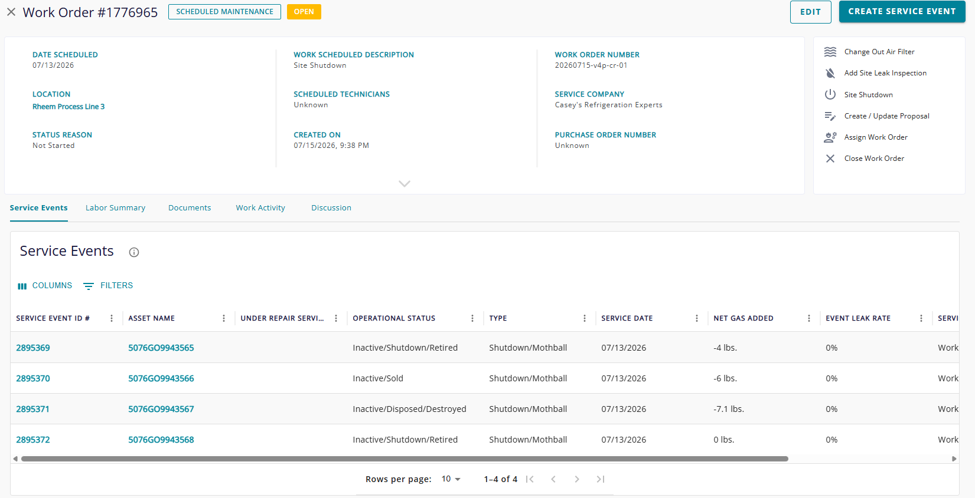Screen dimensions: 975x498
Task: Open asset 5076GO9943568
Action: tap(161, 440)
